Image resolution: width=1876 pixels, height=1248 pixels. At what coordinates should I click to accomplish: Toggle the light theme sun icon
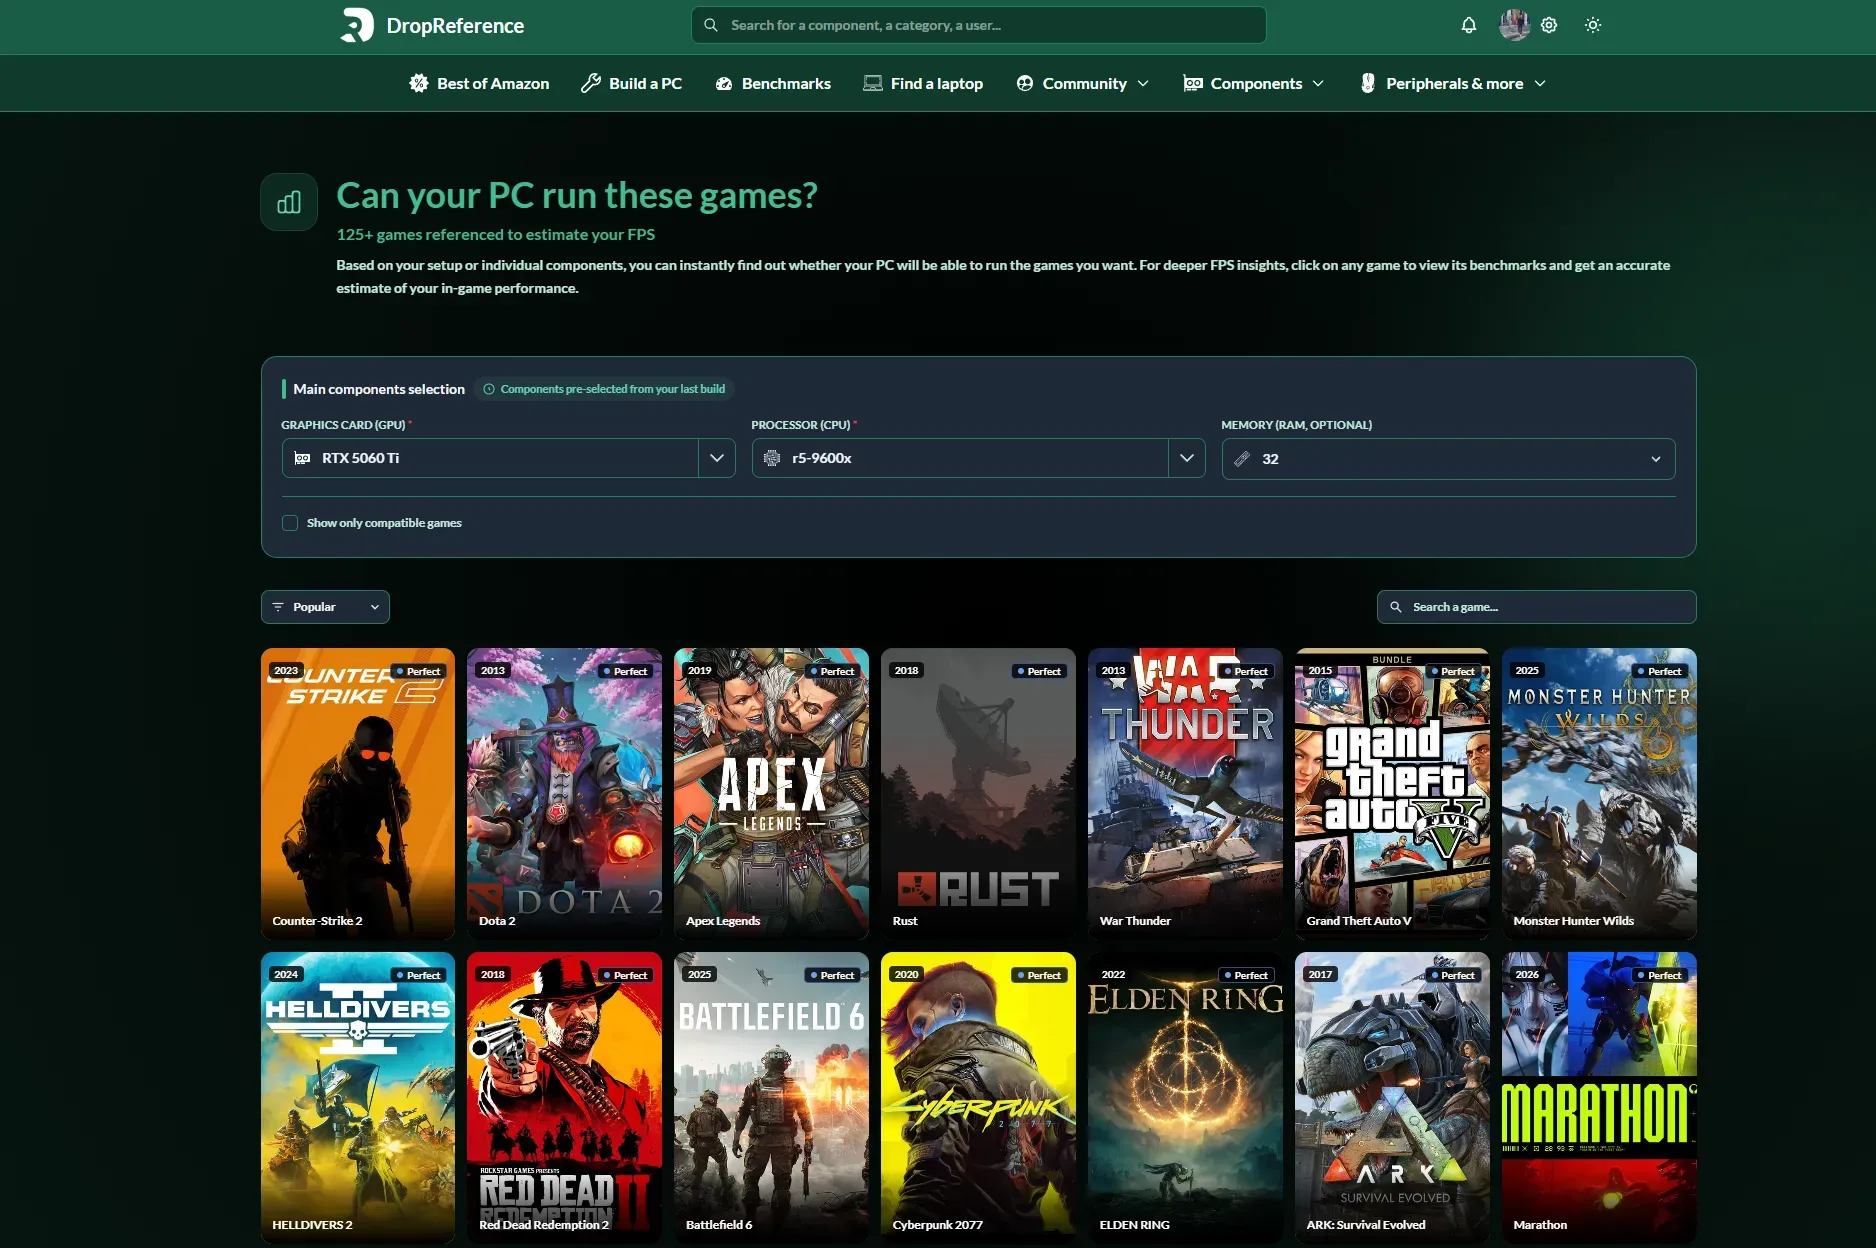point(1592,25)
